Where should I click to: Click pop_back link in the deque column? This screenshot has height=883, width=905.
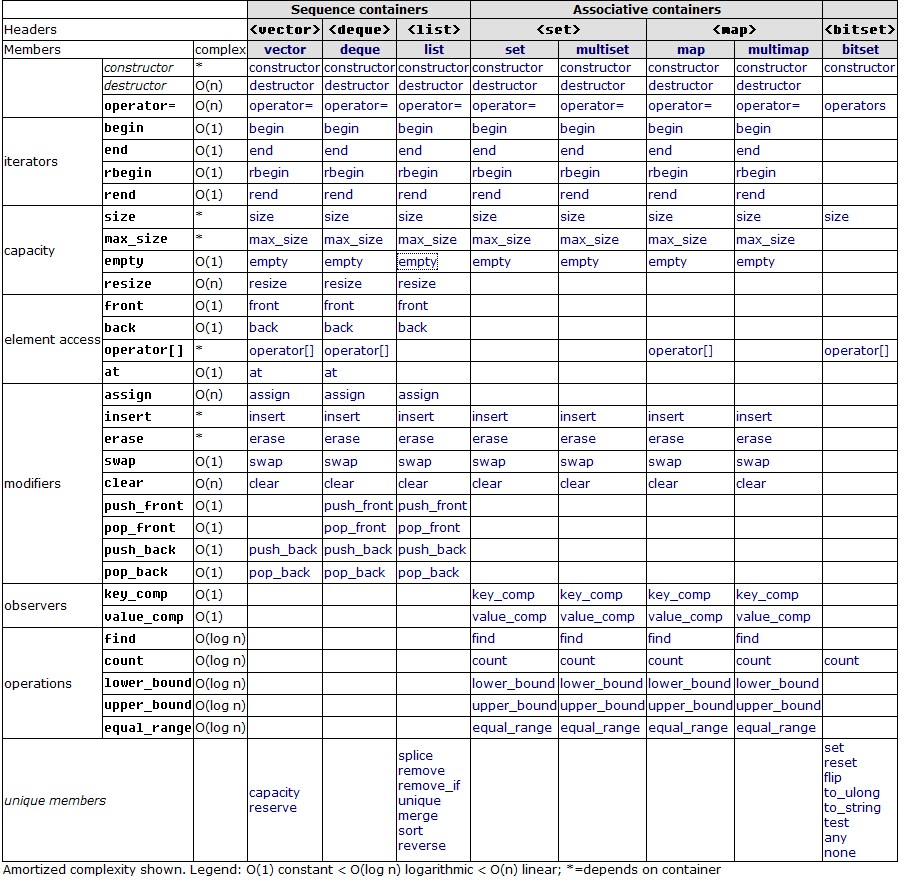354,573
